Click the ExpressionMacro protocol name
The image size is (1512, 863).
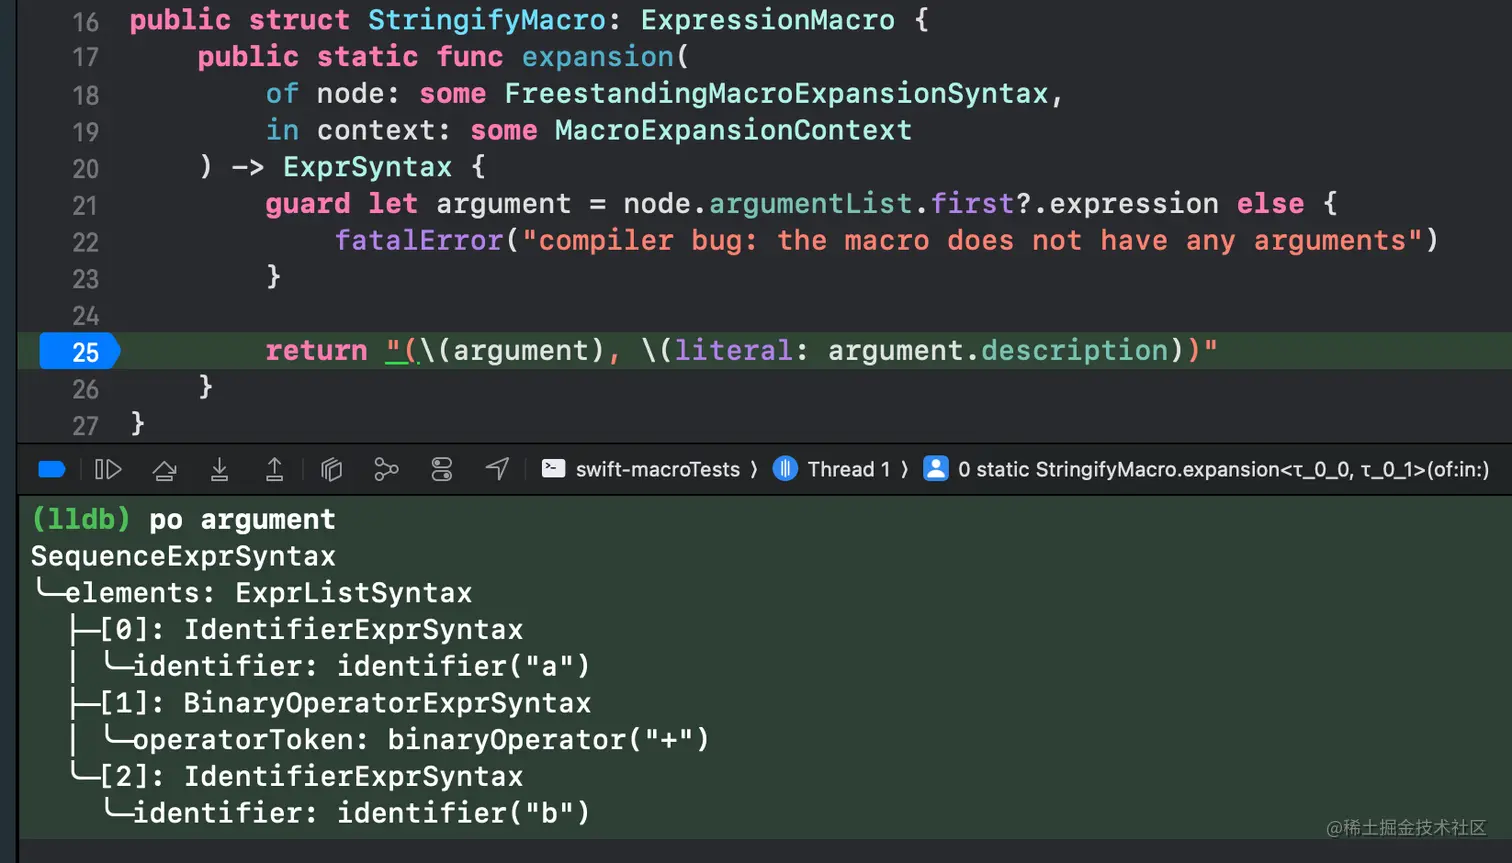(x=768, y=20)
